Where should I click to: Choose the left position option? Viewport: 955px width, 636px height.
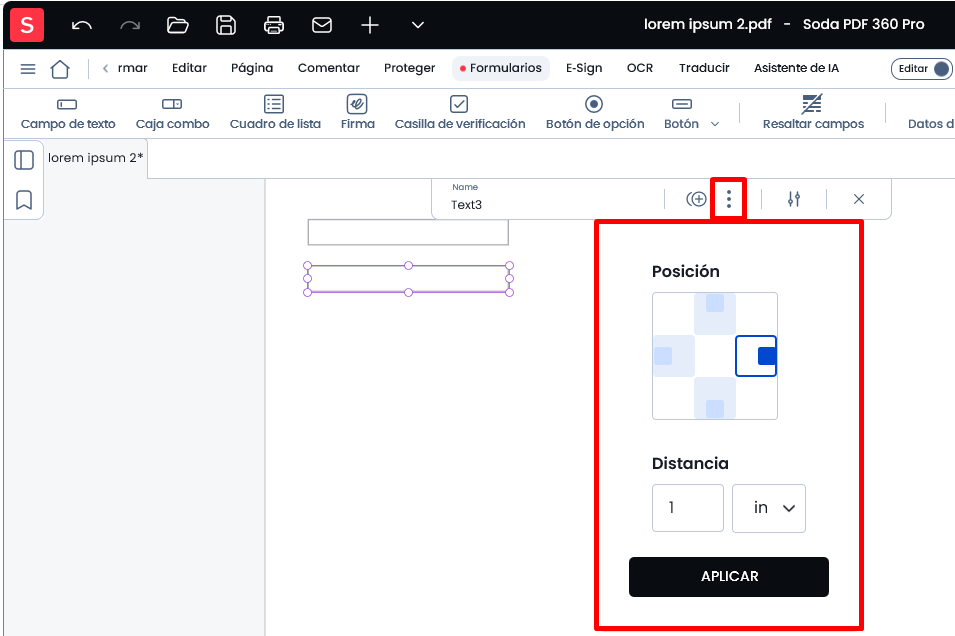click(674, 356)
